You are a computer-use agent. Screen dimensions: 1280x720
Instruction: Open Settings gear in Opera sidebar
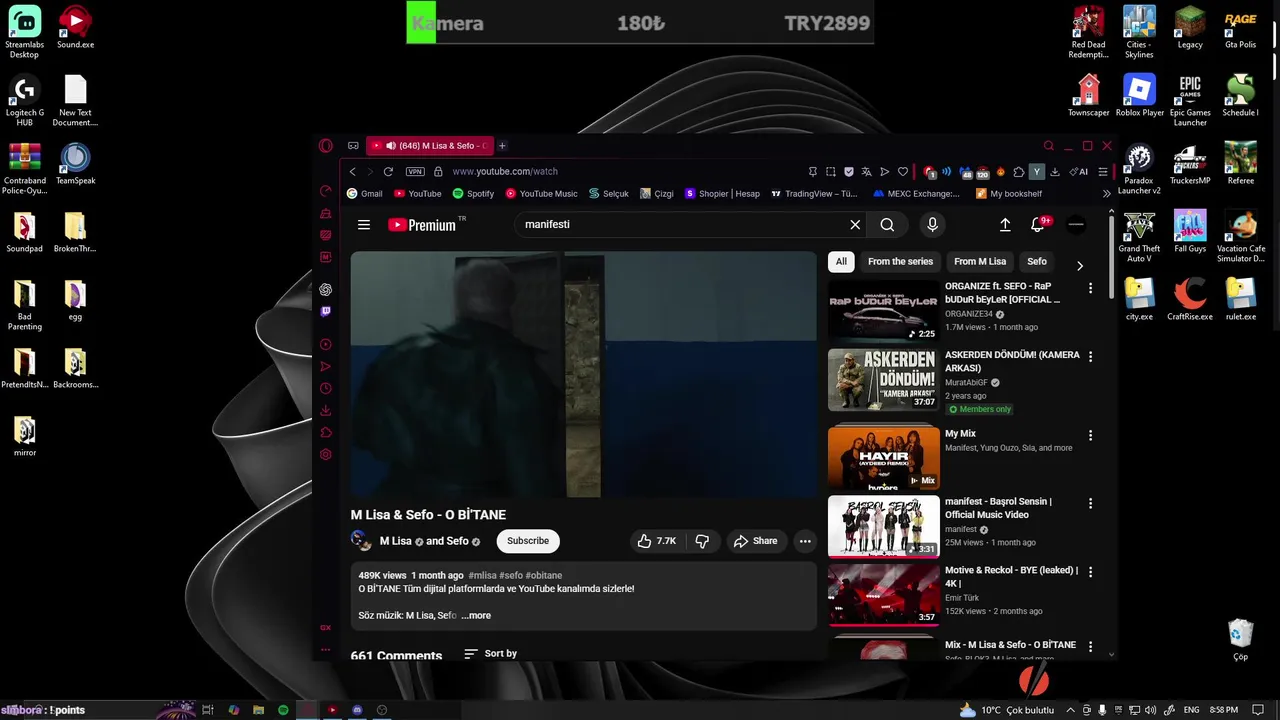[x=326, y=455]
